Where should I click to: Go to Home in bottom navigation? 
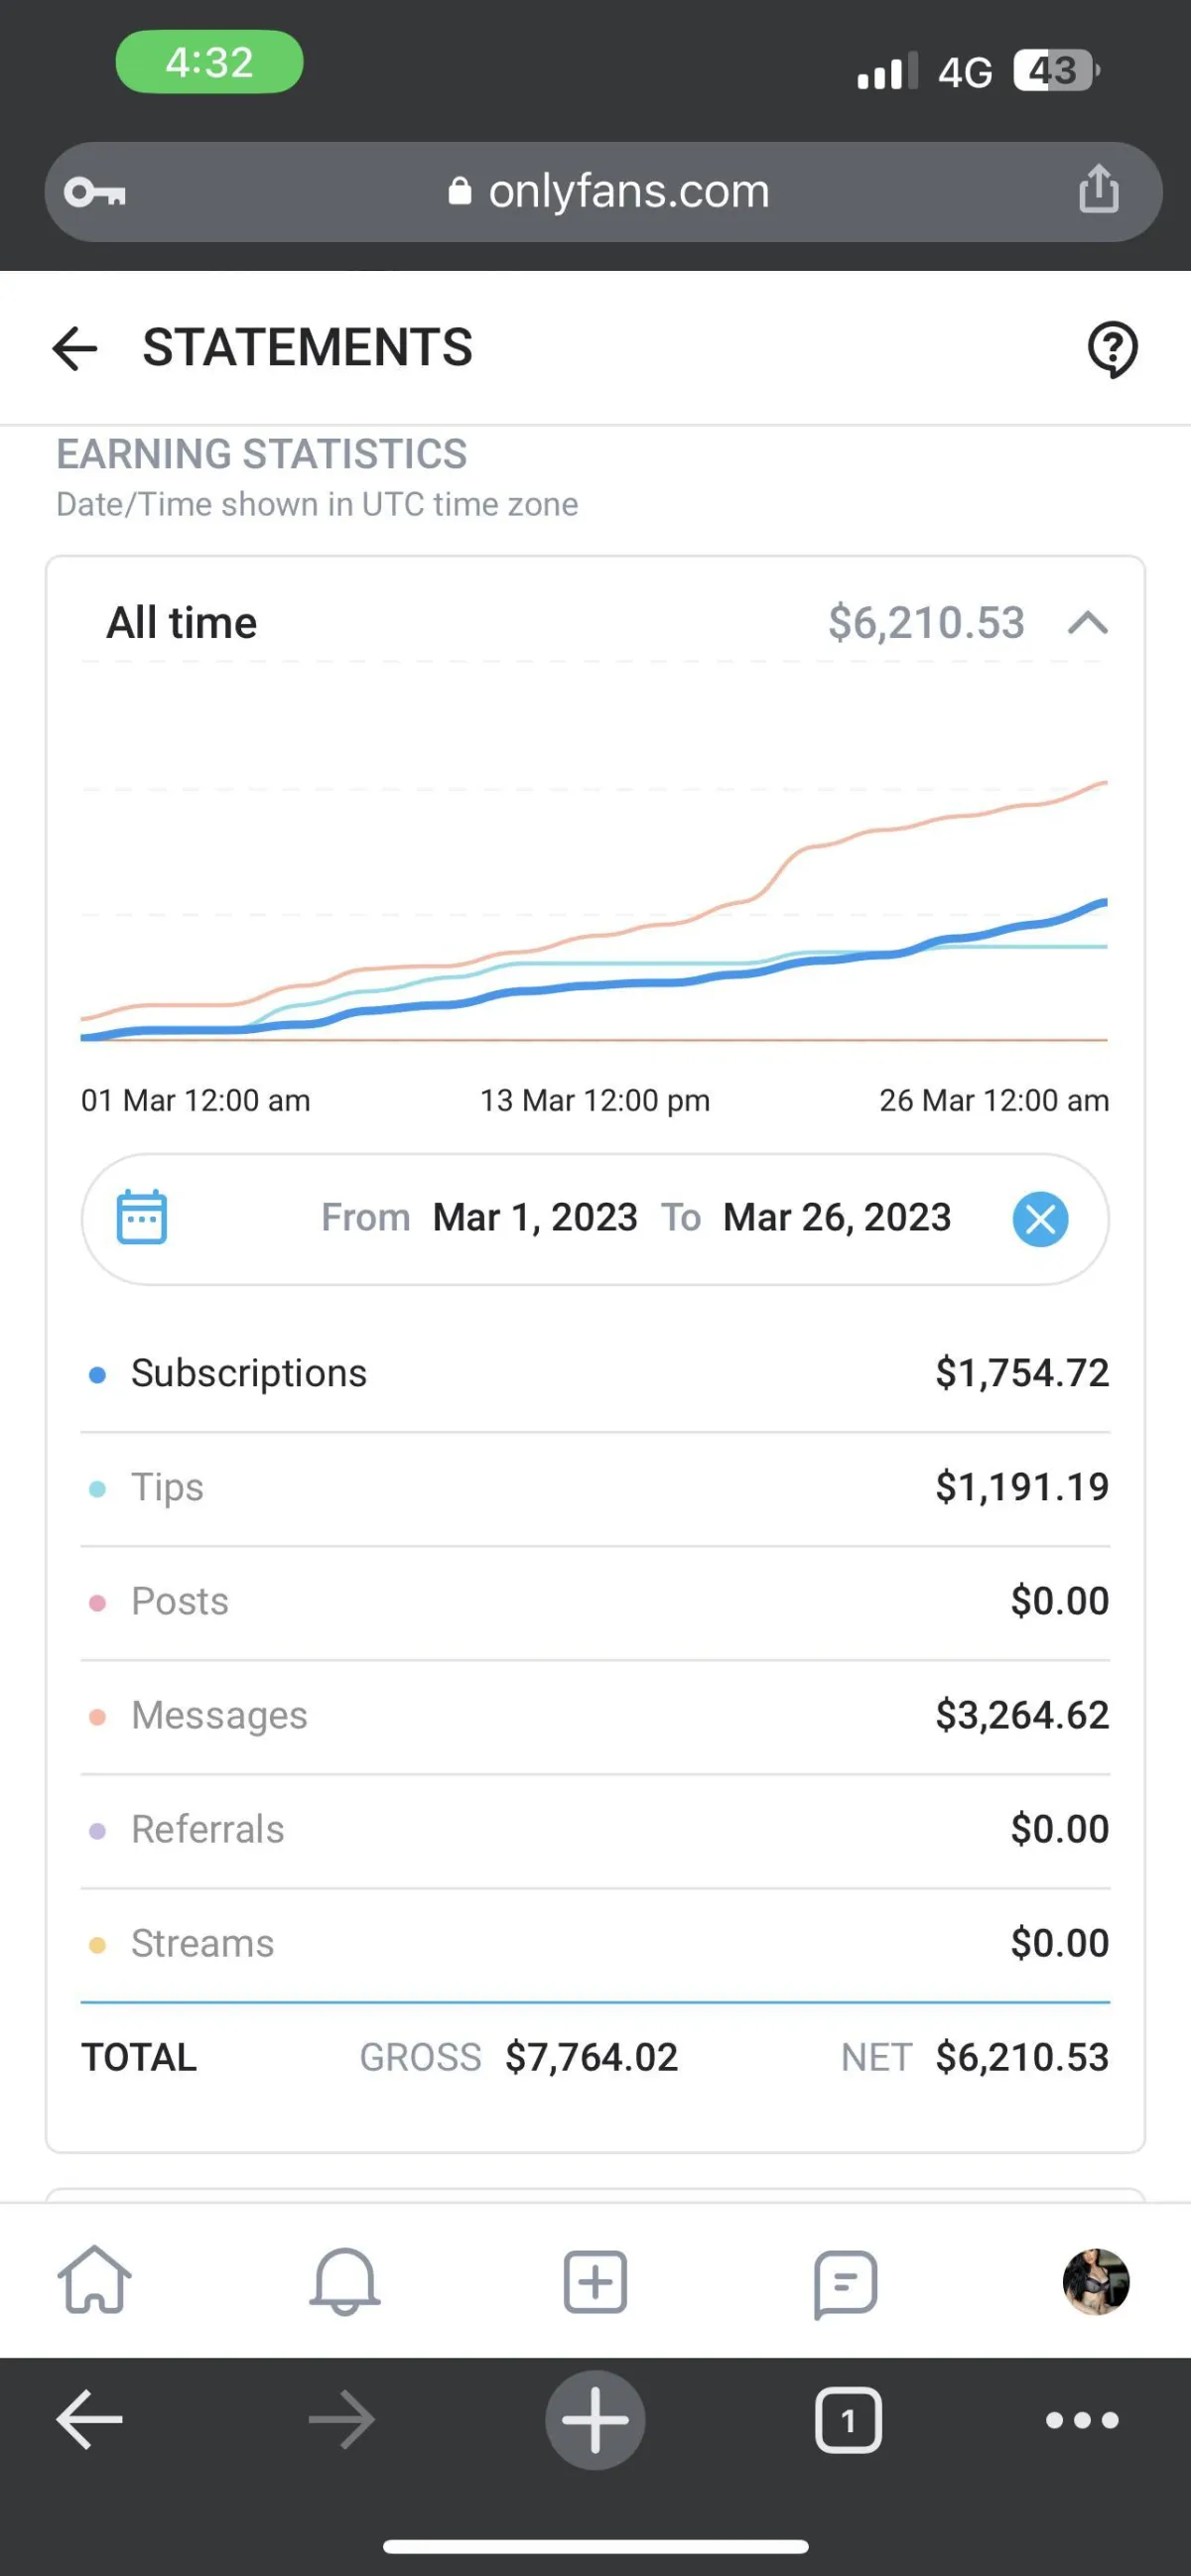pos(94,2282)
